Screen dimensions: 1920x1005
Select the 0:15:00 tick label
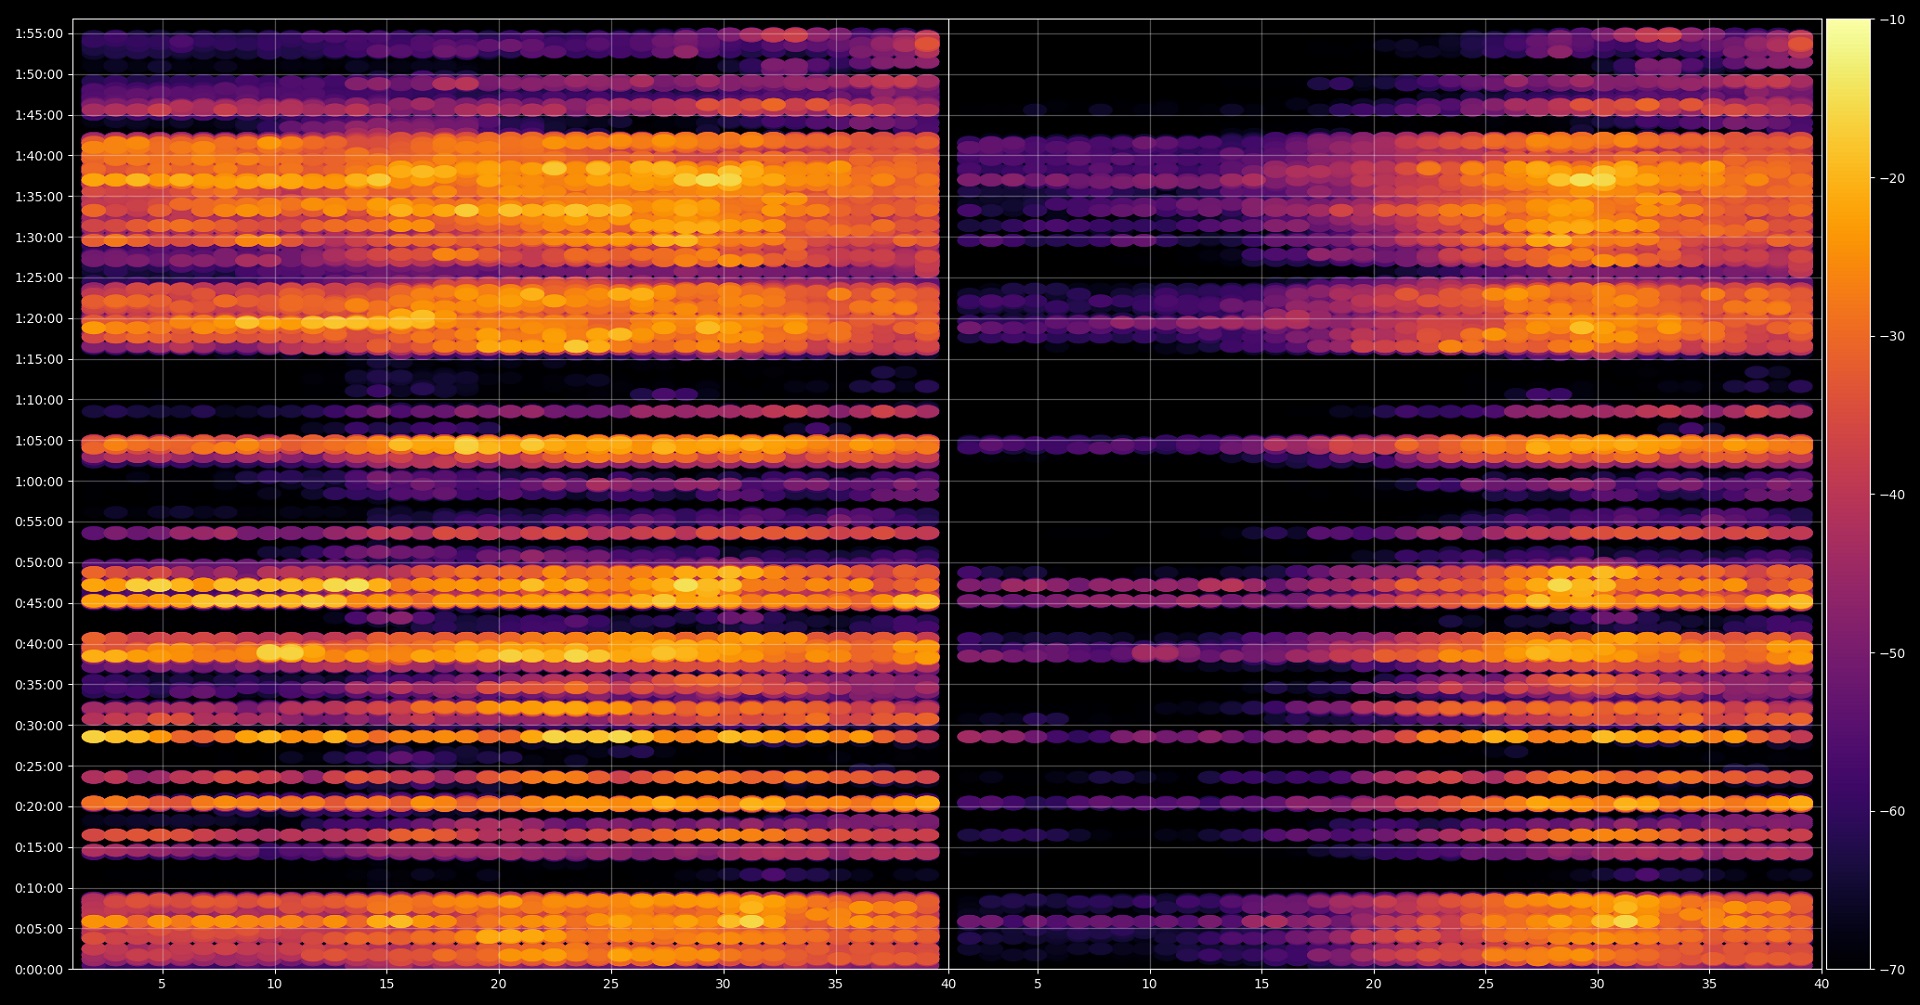pos(39,848)
